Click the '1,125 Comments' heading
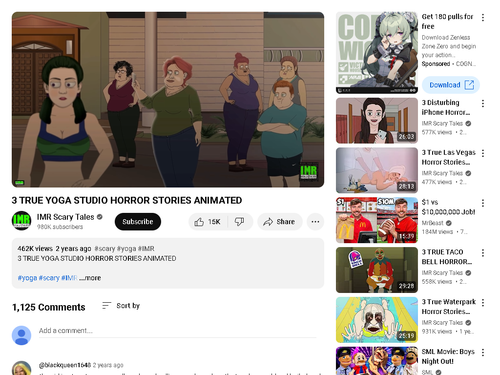This screenshot has width=500, height=375. (x=49, y=307)
